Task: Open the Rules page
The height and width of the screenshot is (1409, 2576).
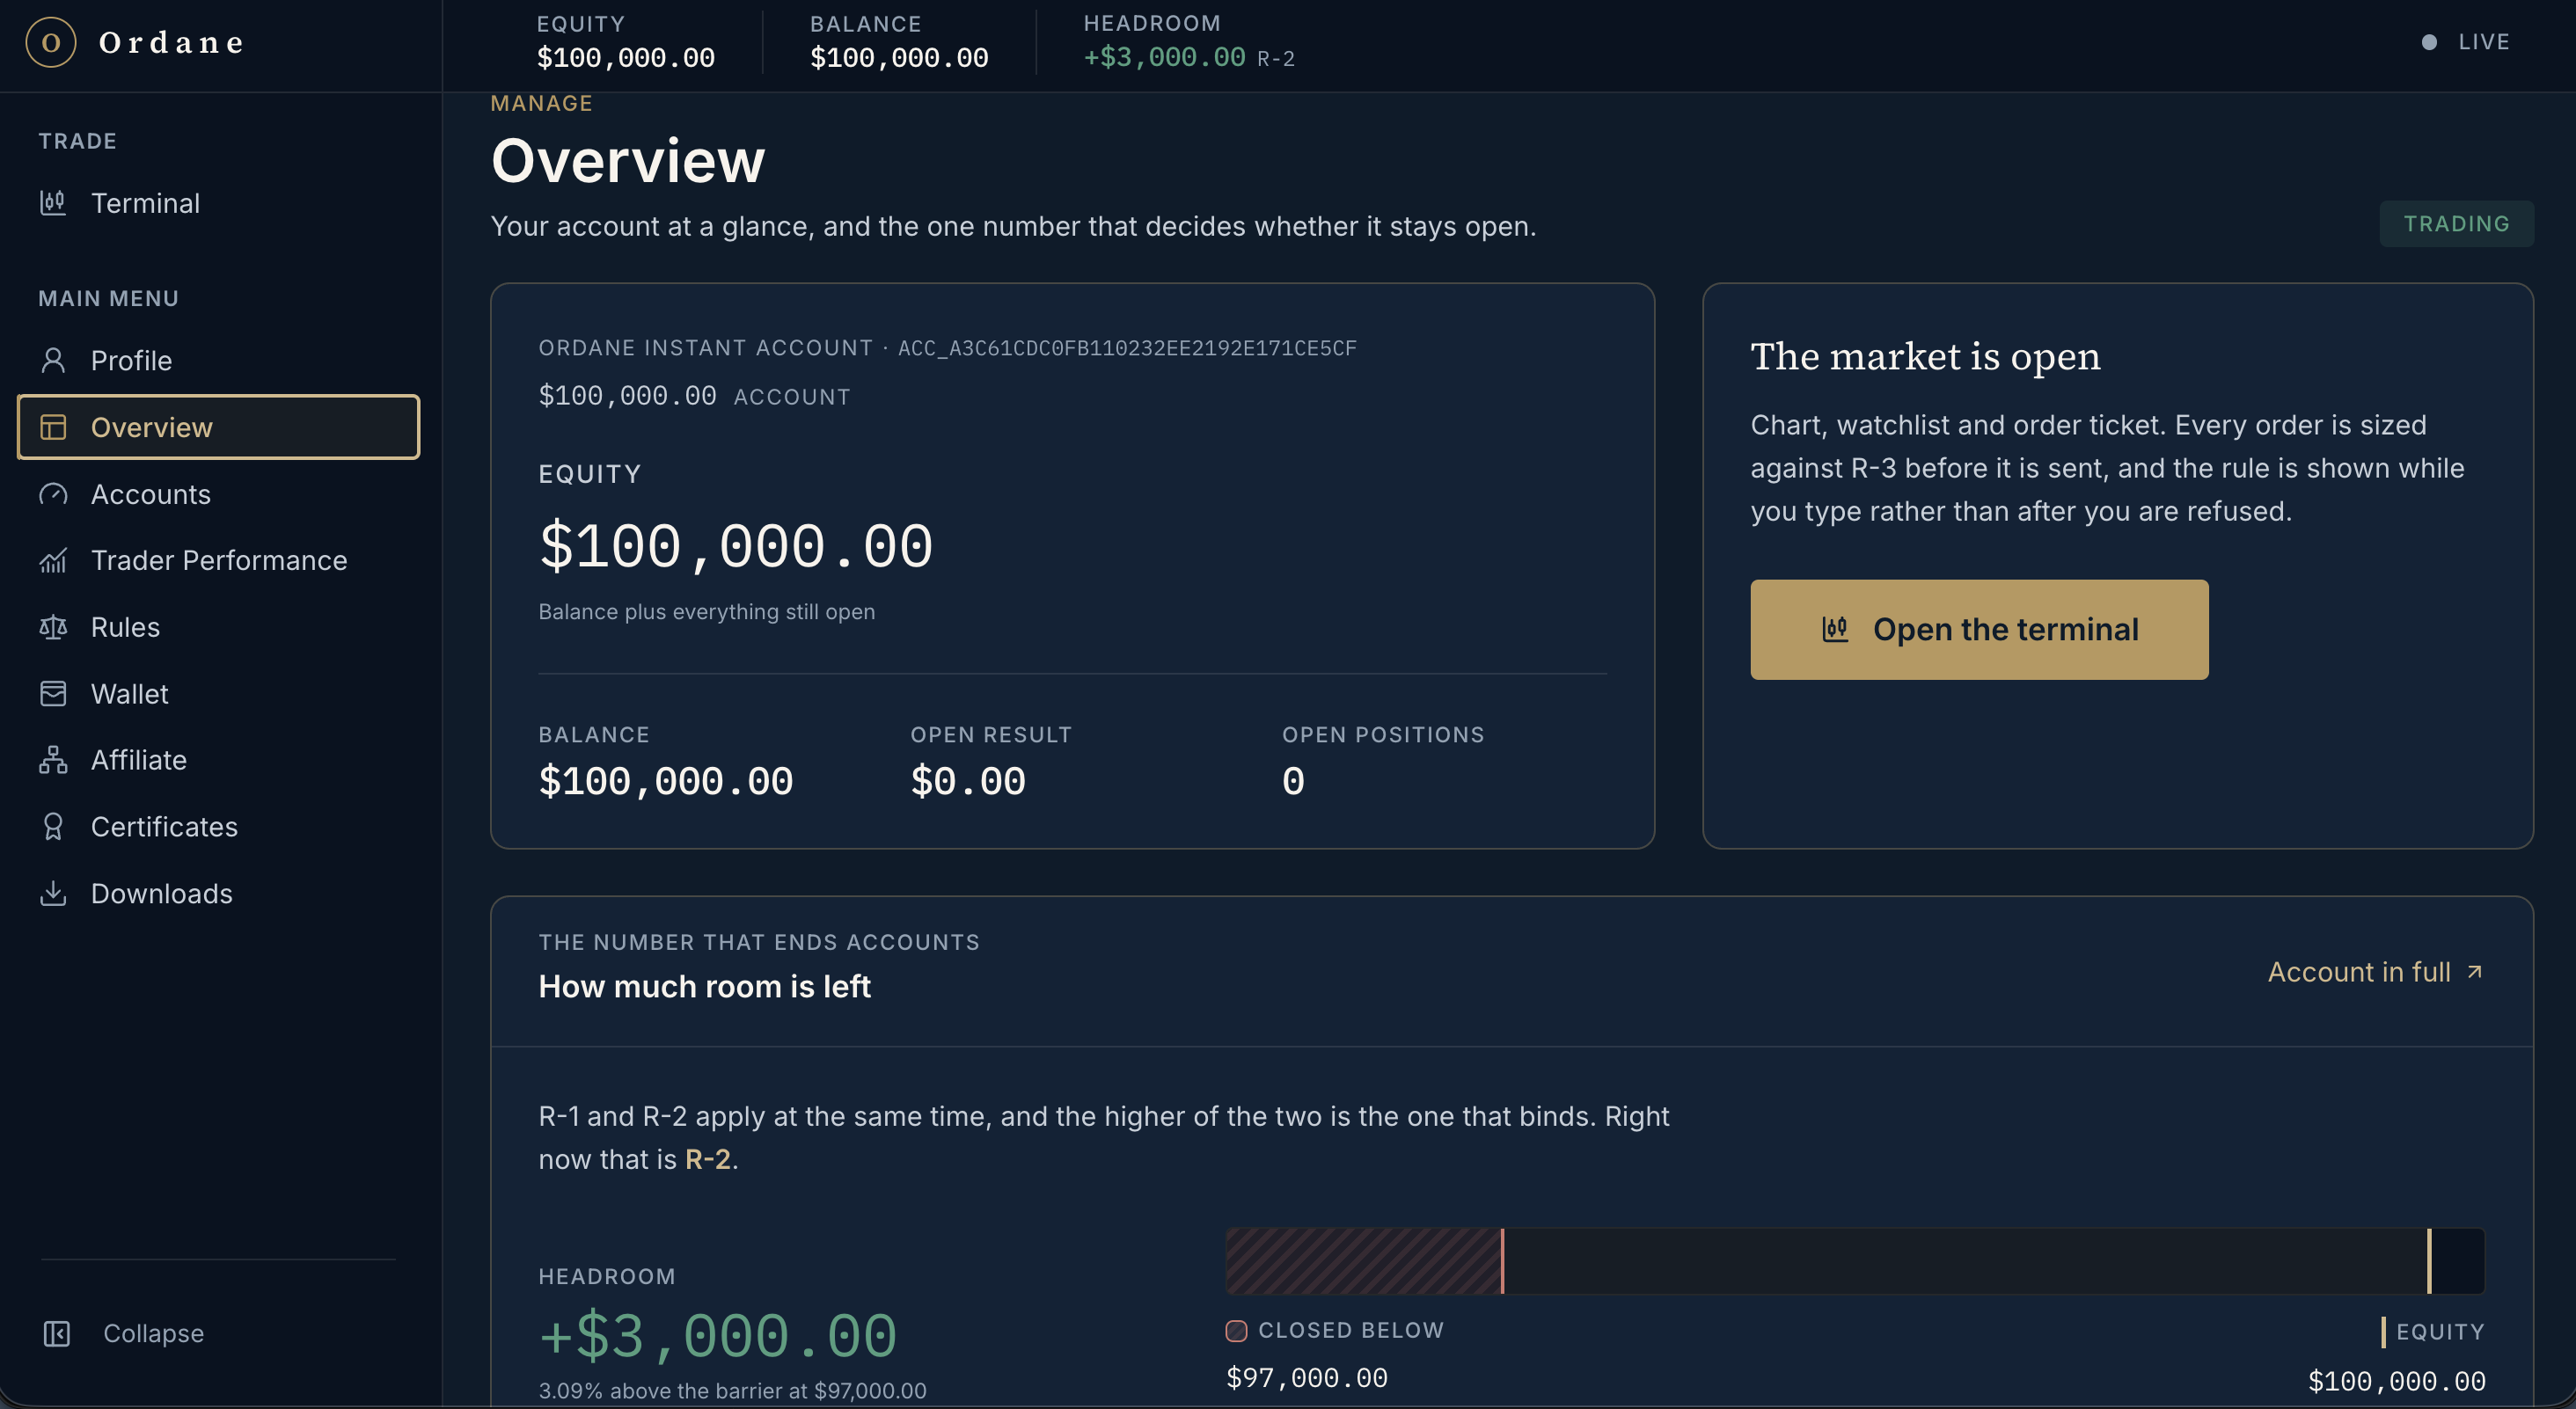Action: pyautogui.click(x=219, y=627)
